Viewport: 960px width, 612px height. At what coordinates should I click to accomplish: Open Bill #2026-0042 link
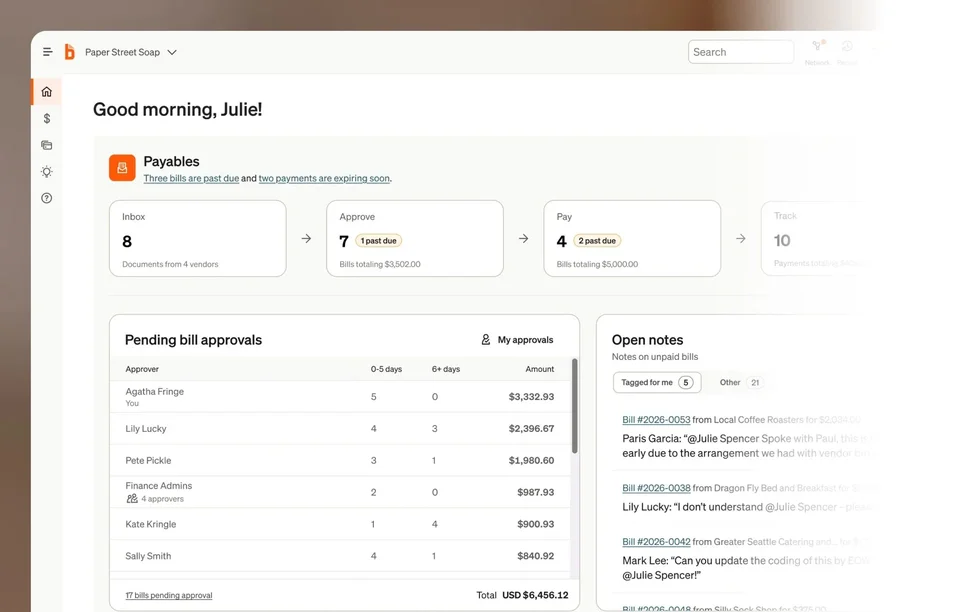(656, 542)
